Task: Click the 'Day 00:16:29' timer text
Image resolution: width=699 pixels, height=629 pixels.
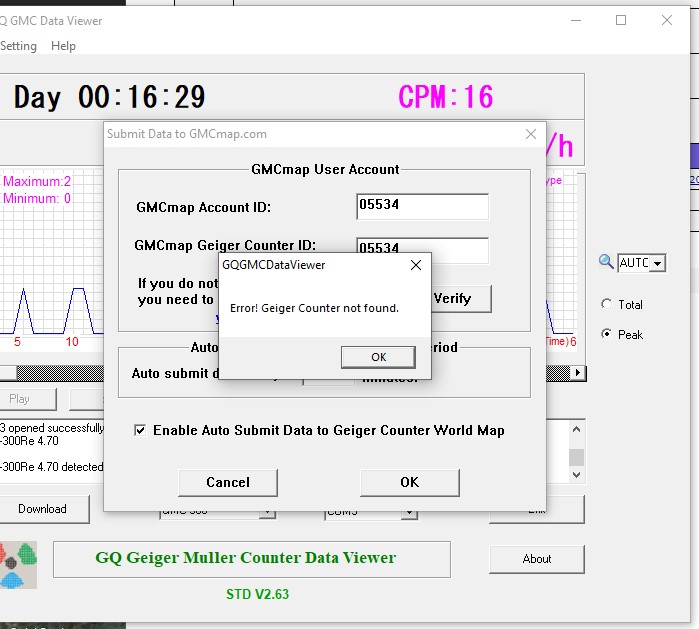Action: [x=109, y=97]
